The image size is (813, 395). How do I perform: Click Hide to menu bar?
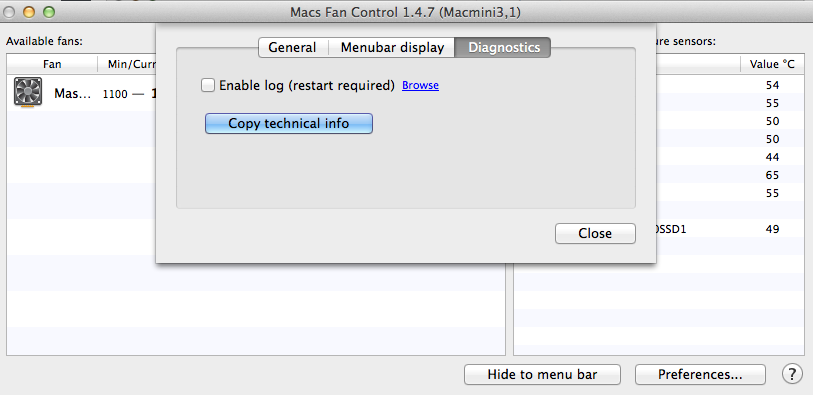[542, 374]
